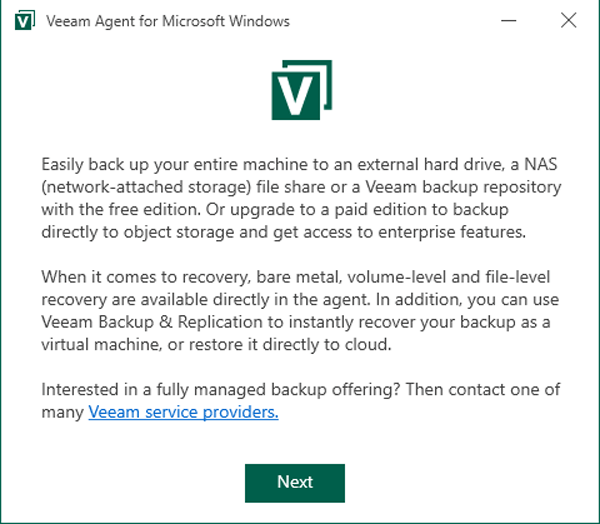The image size is (600, 524).
Task: Click the paragraph starting When it comes to recovery
Action: pyautogui.click(x=300, y=310)
